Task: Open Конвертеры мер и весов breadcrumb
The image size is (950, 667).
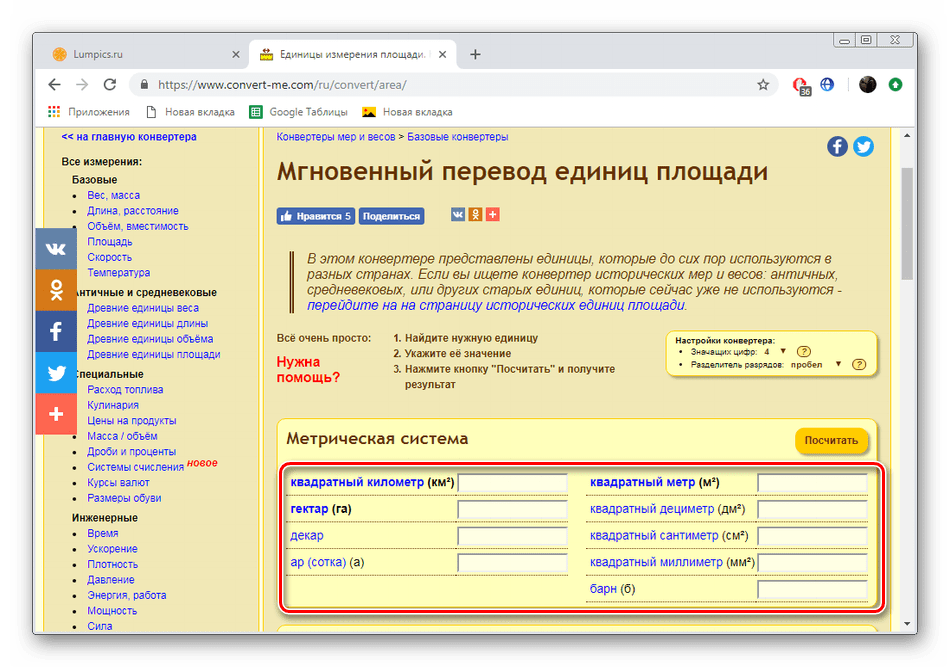Action: pyautogui.click(x=336, y=137)
